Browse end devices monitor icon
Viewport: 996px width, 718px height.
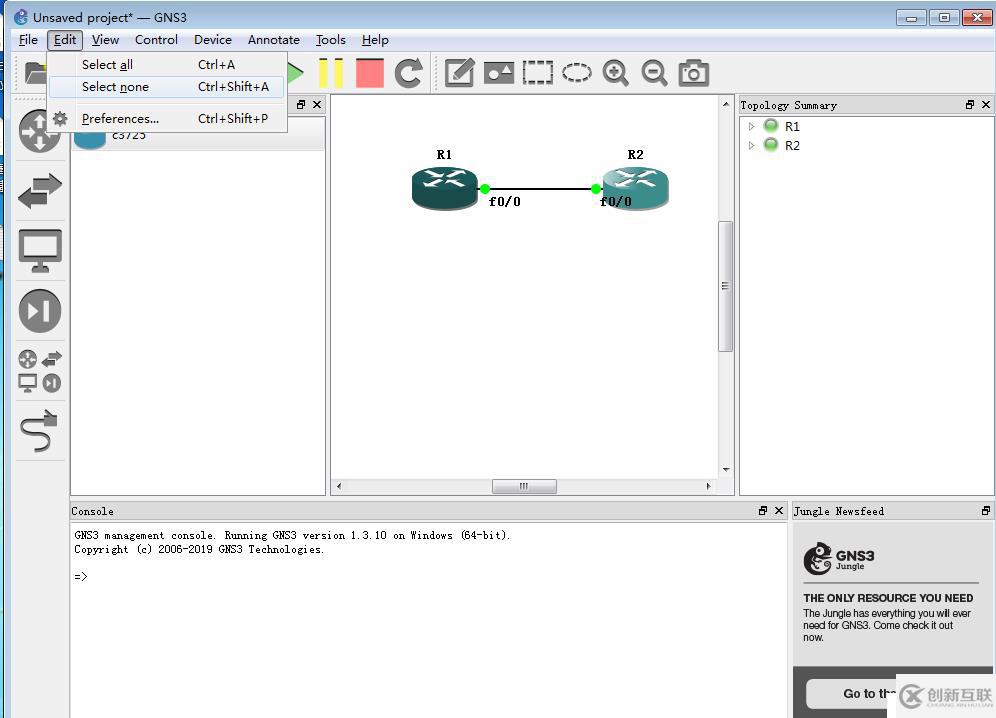pos(40,251)
